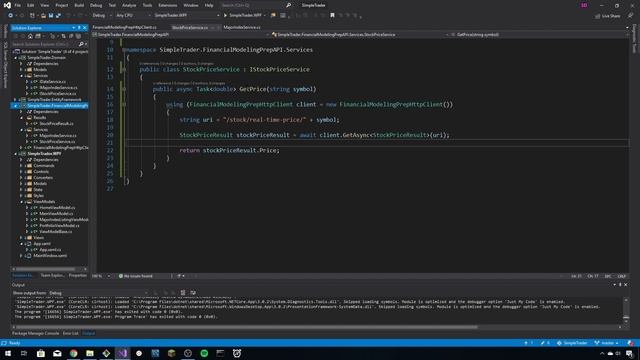
Task: Click the Save All toolbar icon
Action: coord(58,16)
